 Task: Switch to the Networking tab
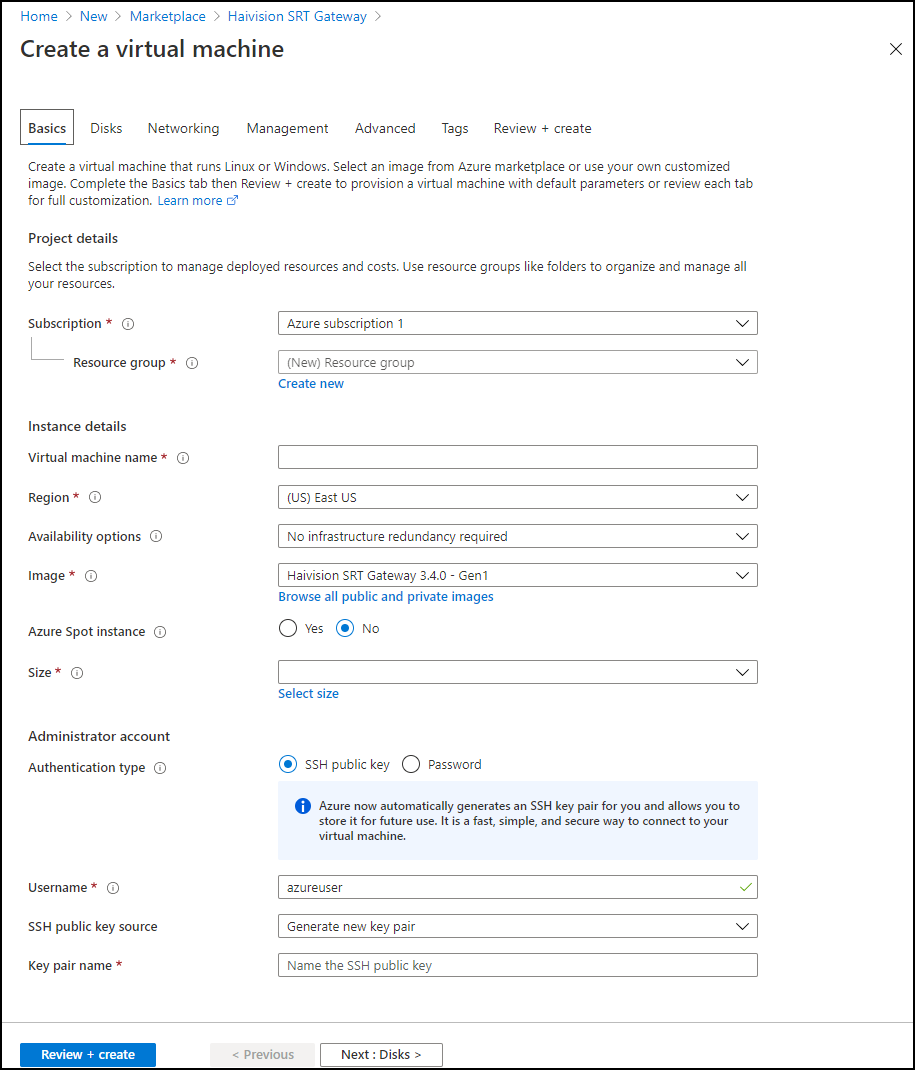183,128
